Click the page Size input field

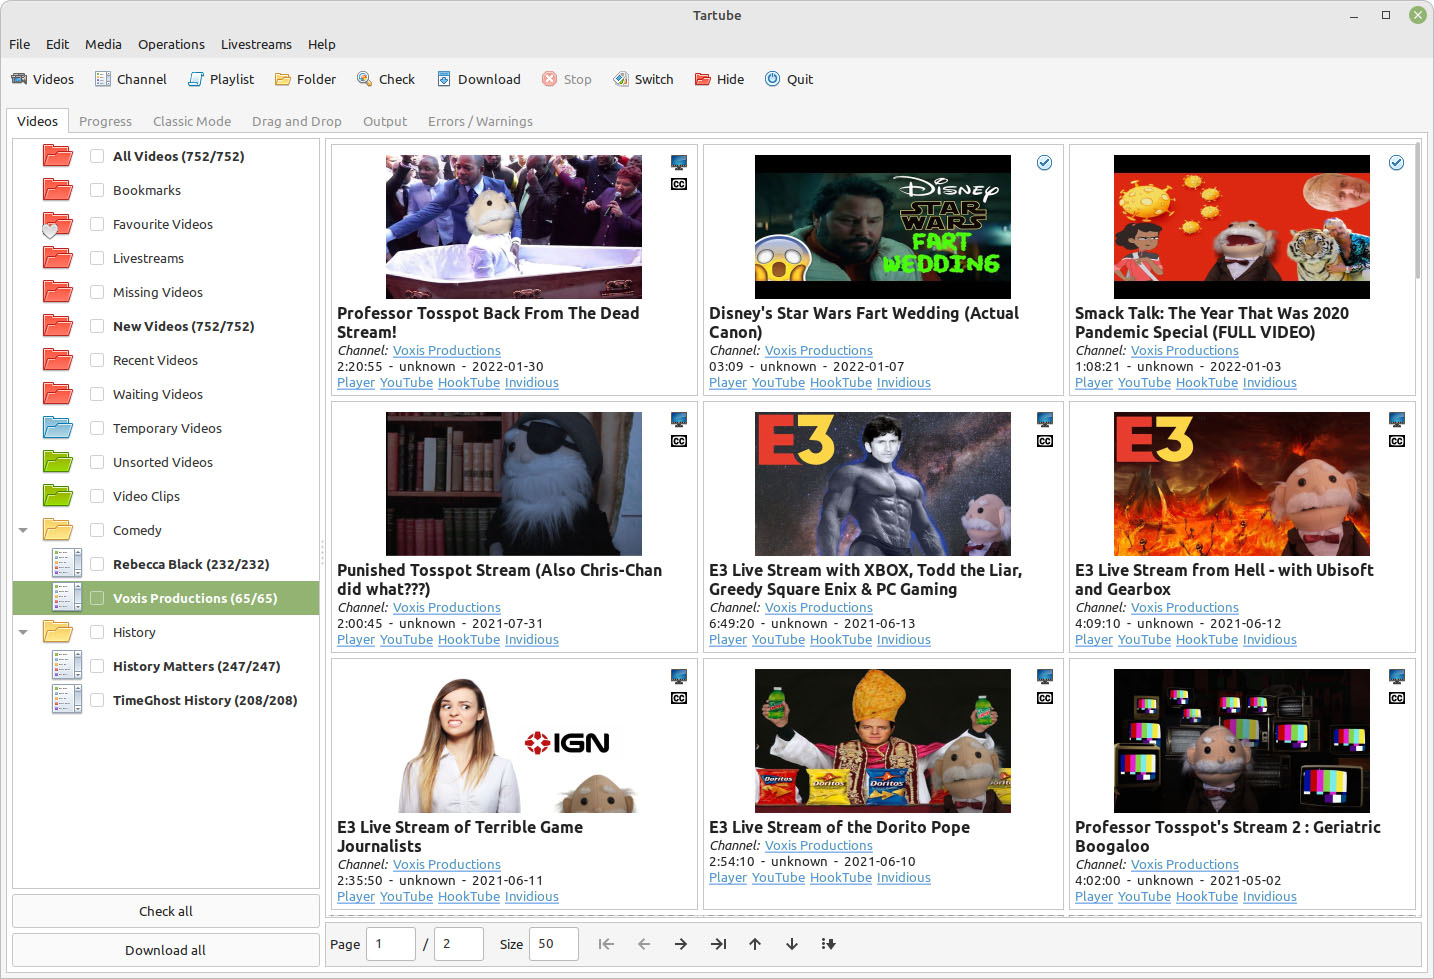click(554, 944)
